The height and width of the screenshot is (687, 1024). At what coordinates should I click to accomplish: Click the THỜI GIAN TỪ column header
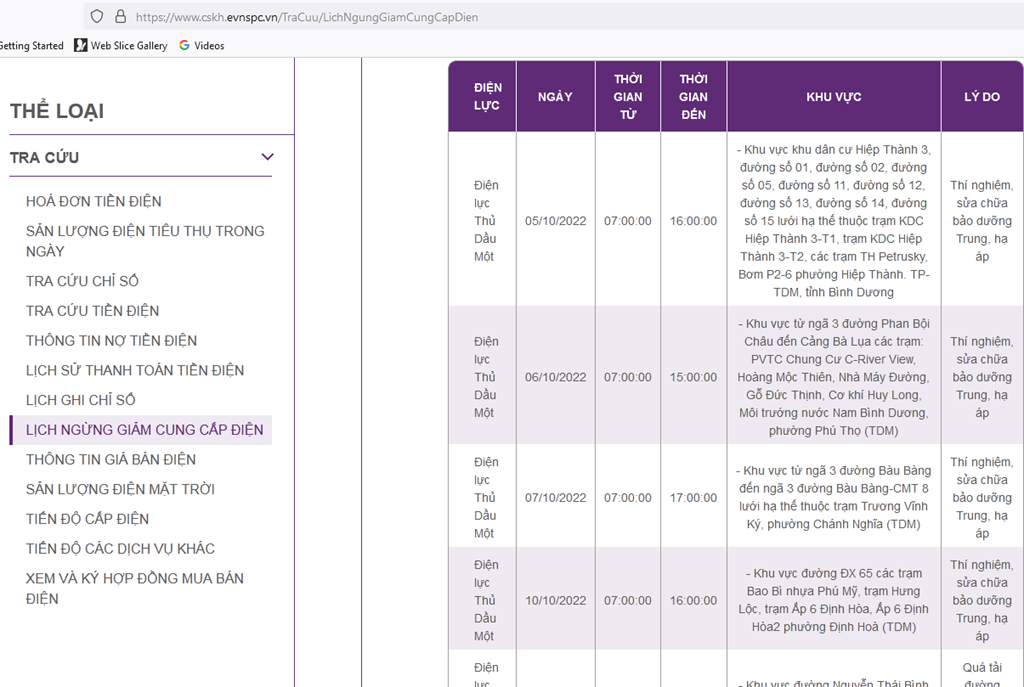coord(628,97)
